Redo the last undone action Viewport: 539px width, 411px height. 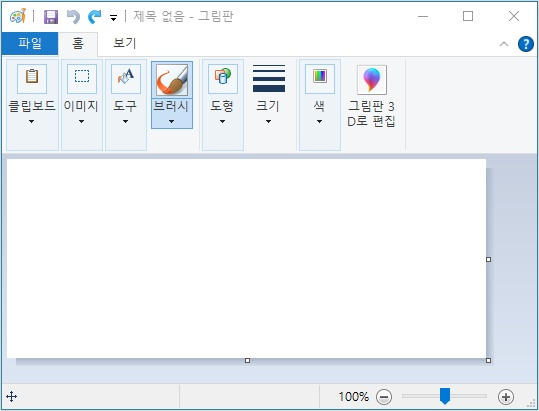(95, 16)
